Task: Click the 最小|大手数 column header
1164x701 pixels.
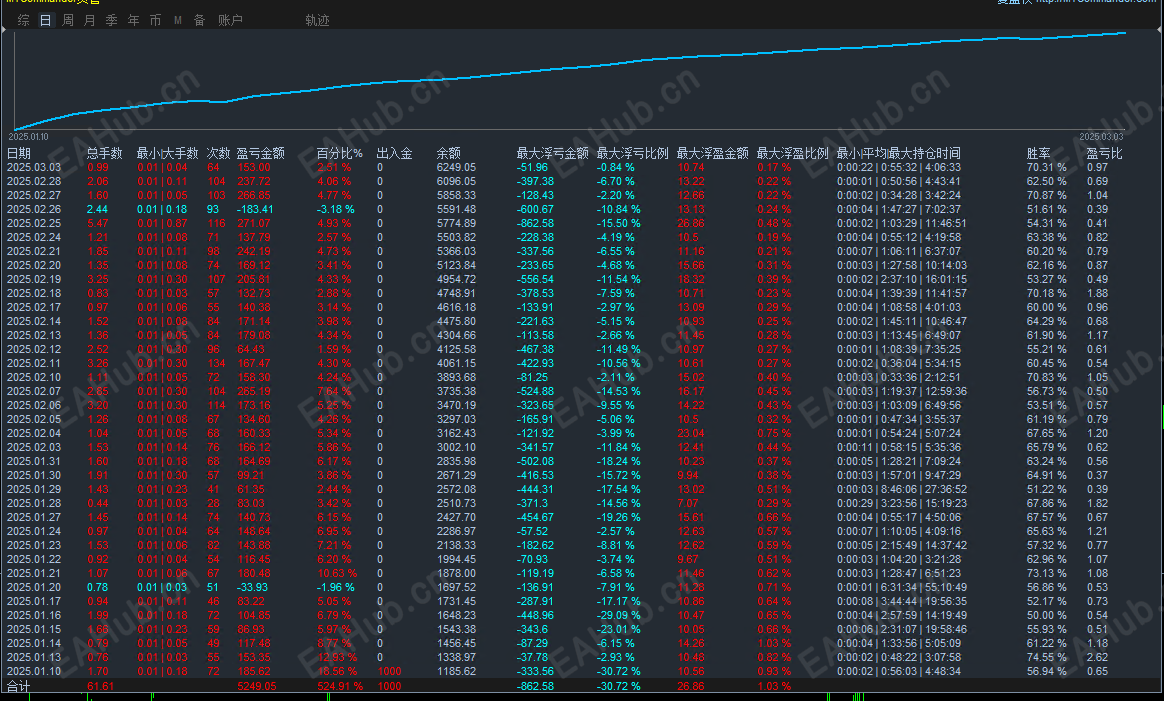Action: click(167, 153)
